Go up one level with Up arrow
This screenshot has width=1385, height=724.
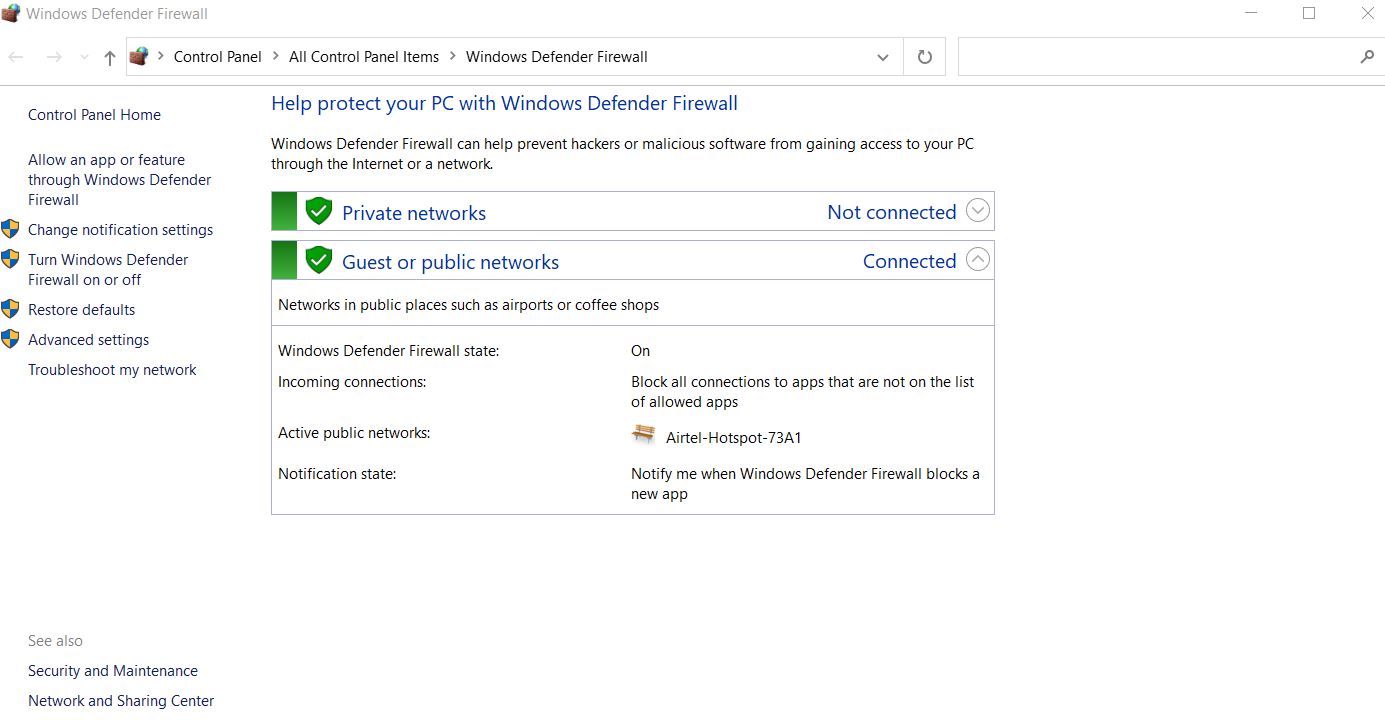(x=110, y=57)
